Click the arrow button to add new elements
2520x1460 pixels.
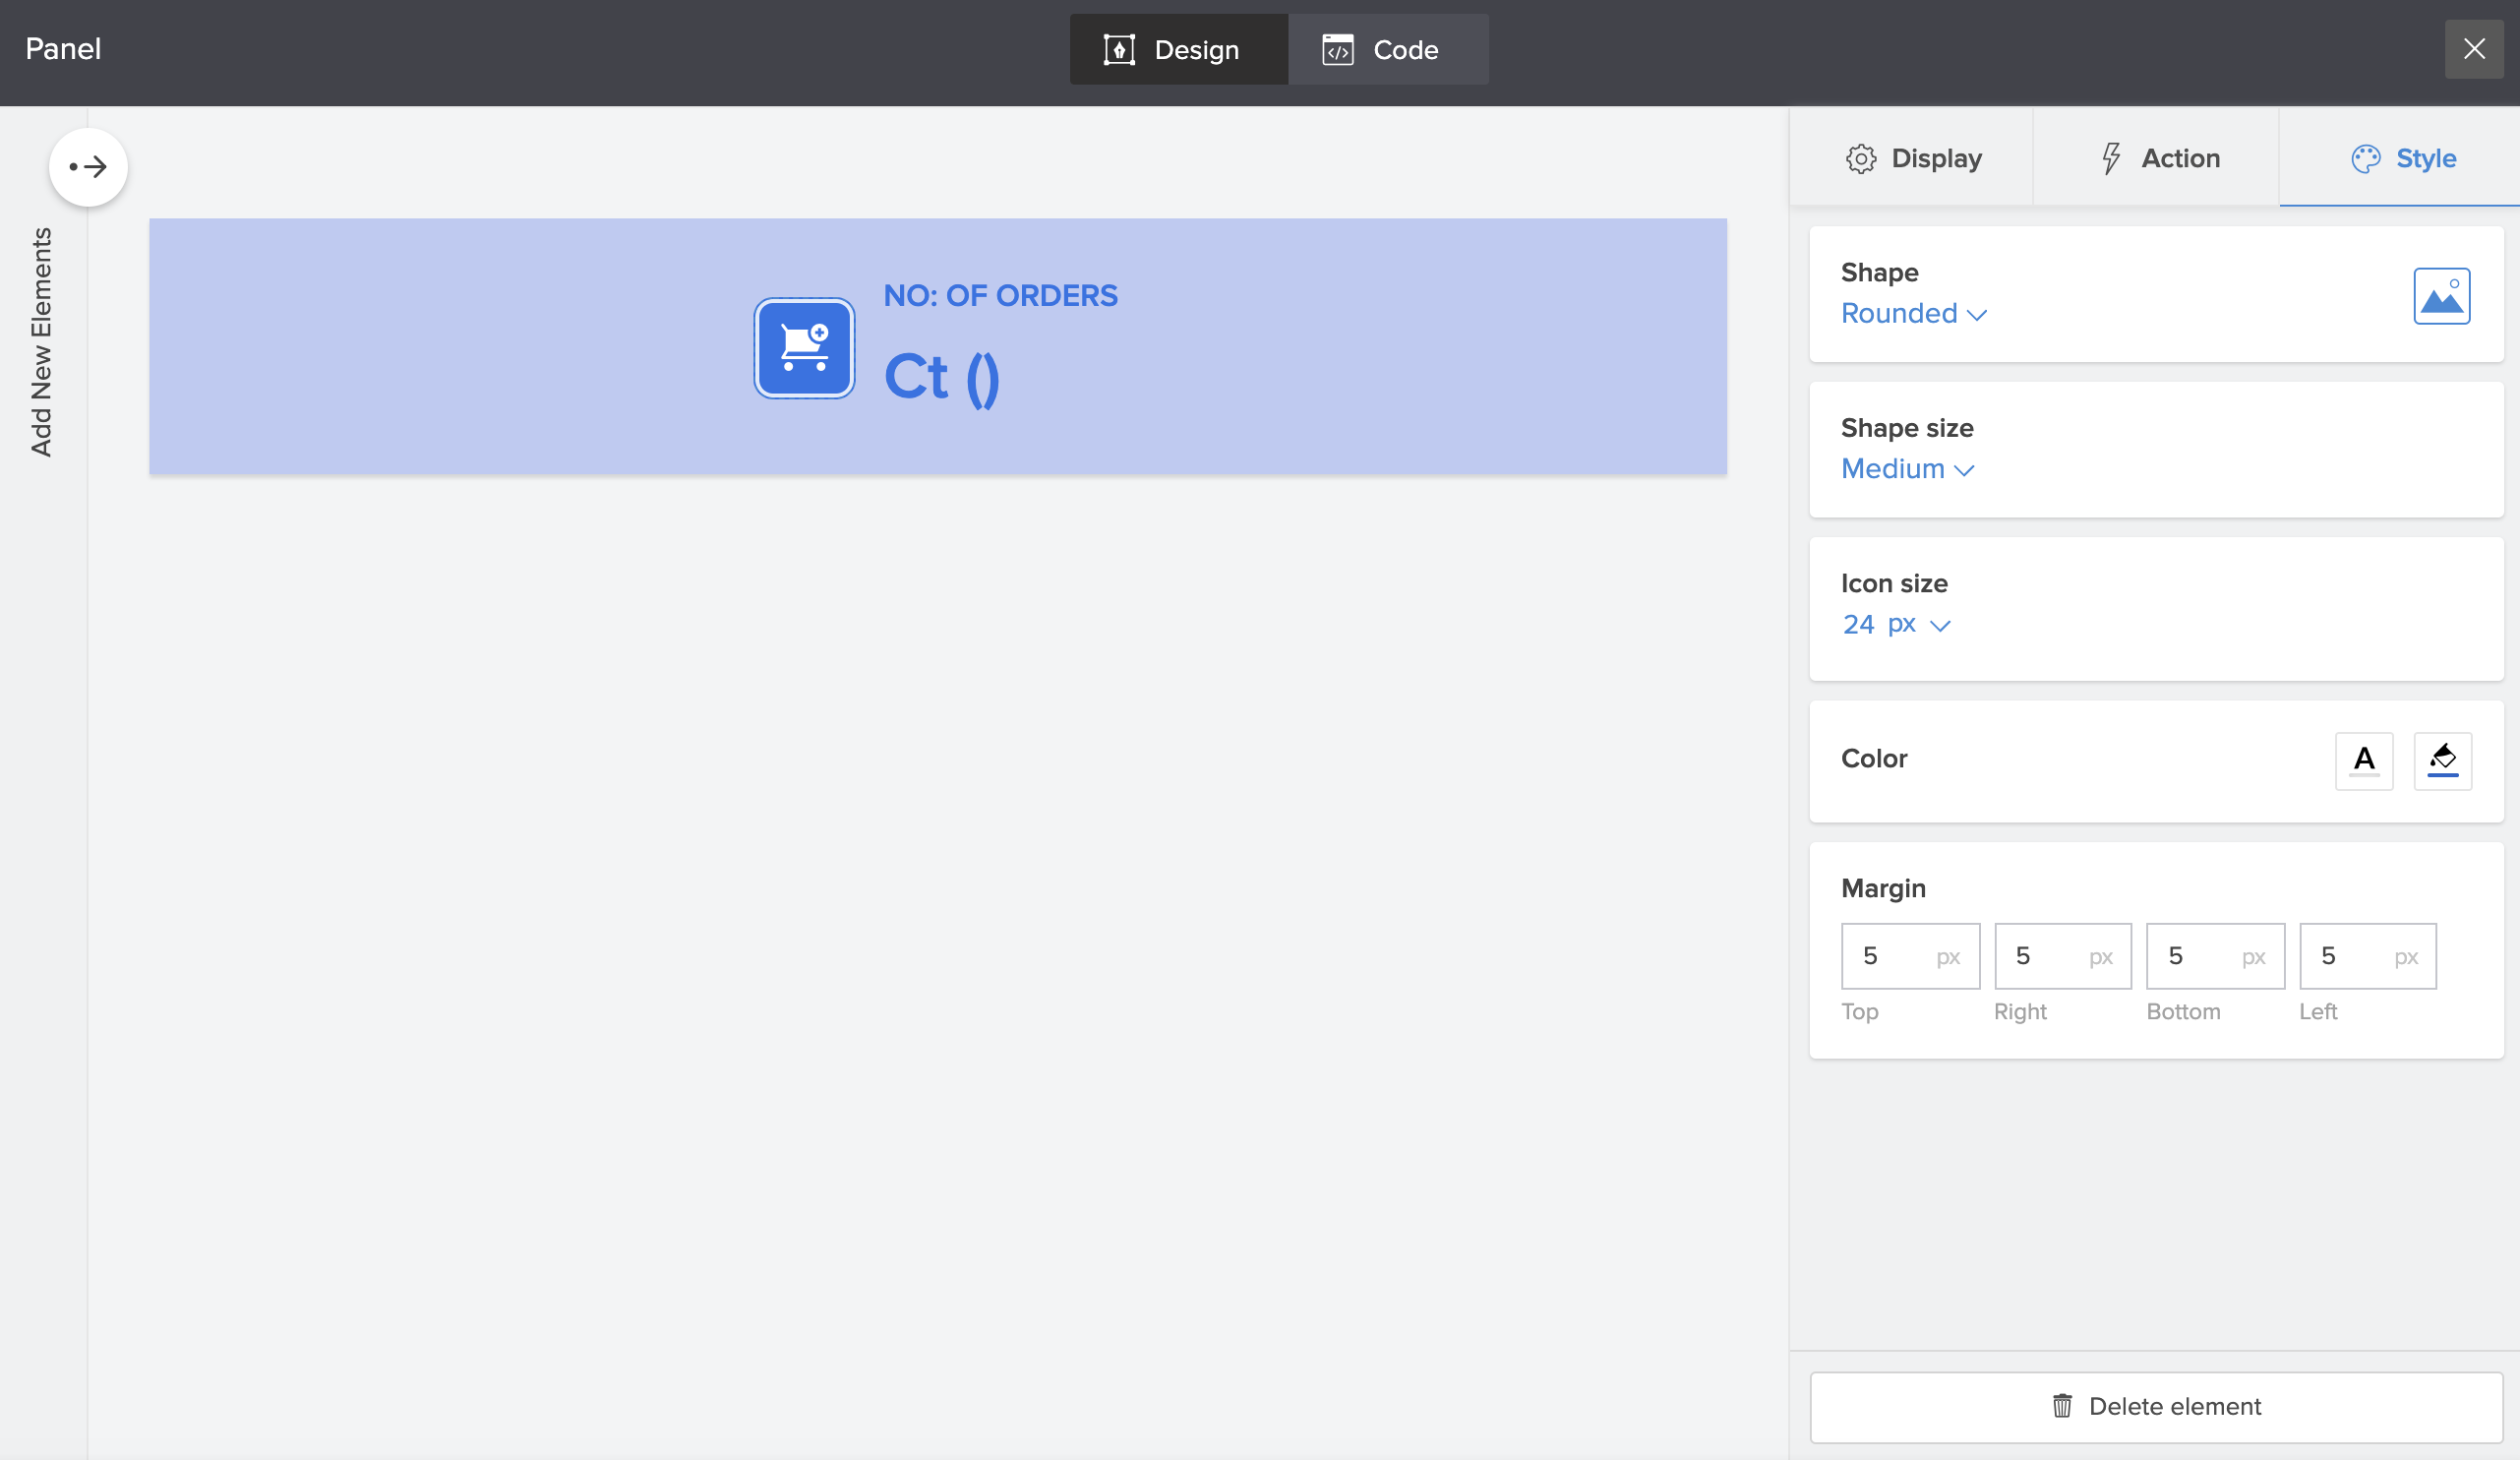[88, 167]
